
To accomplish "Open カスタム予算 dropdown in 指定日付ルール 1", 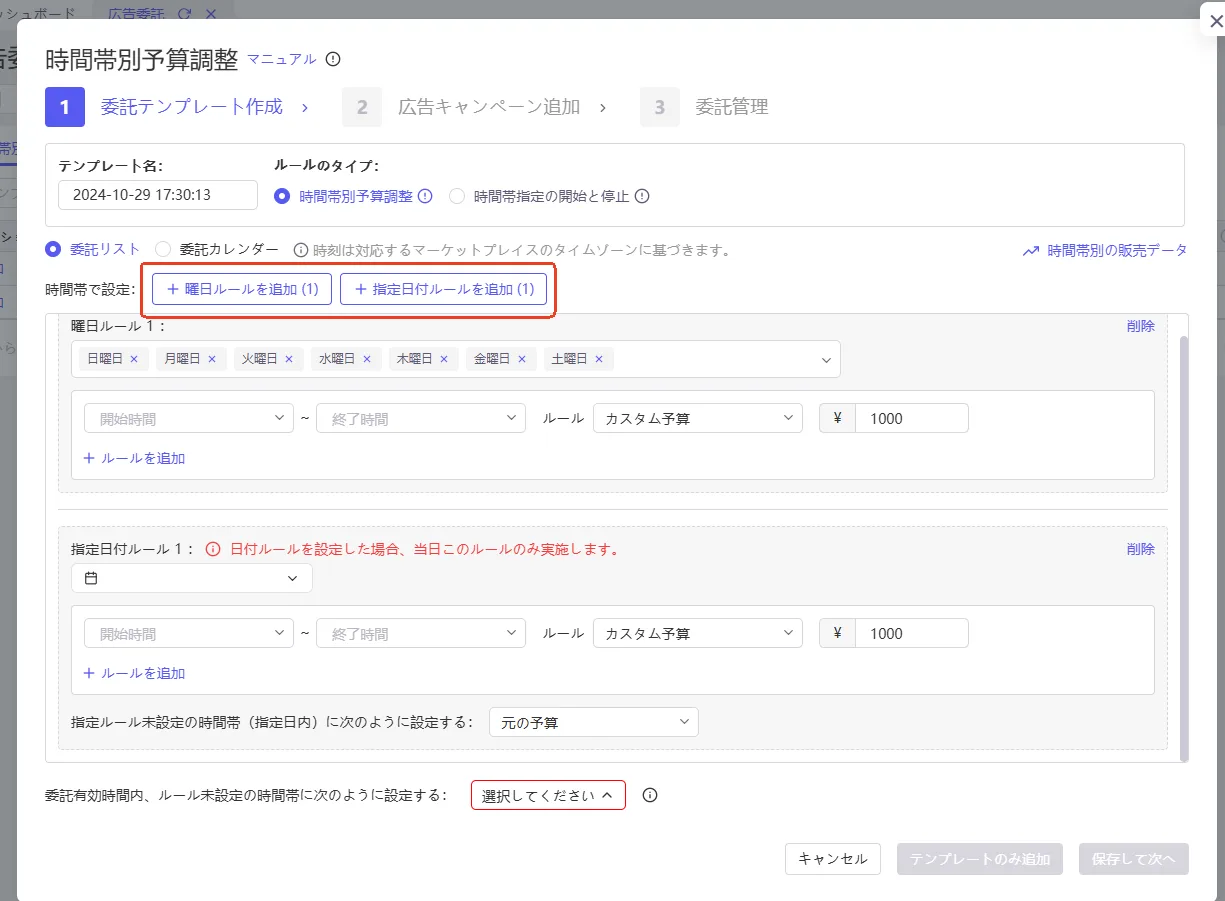I will pyautogui.click(x=698, y=633).
